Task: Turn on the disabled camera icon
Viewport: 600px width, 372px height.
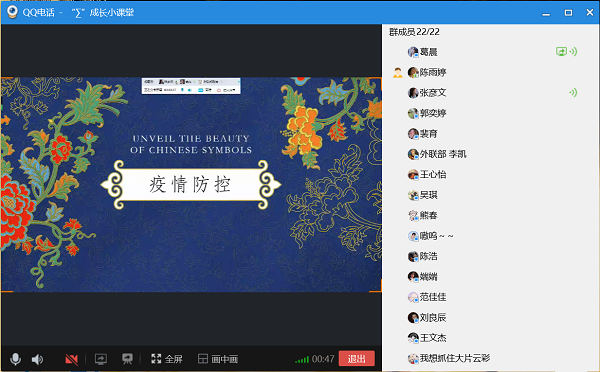Action: [72, 359]
